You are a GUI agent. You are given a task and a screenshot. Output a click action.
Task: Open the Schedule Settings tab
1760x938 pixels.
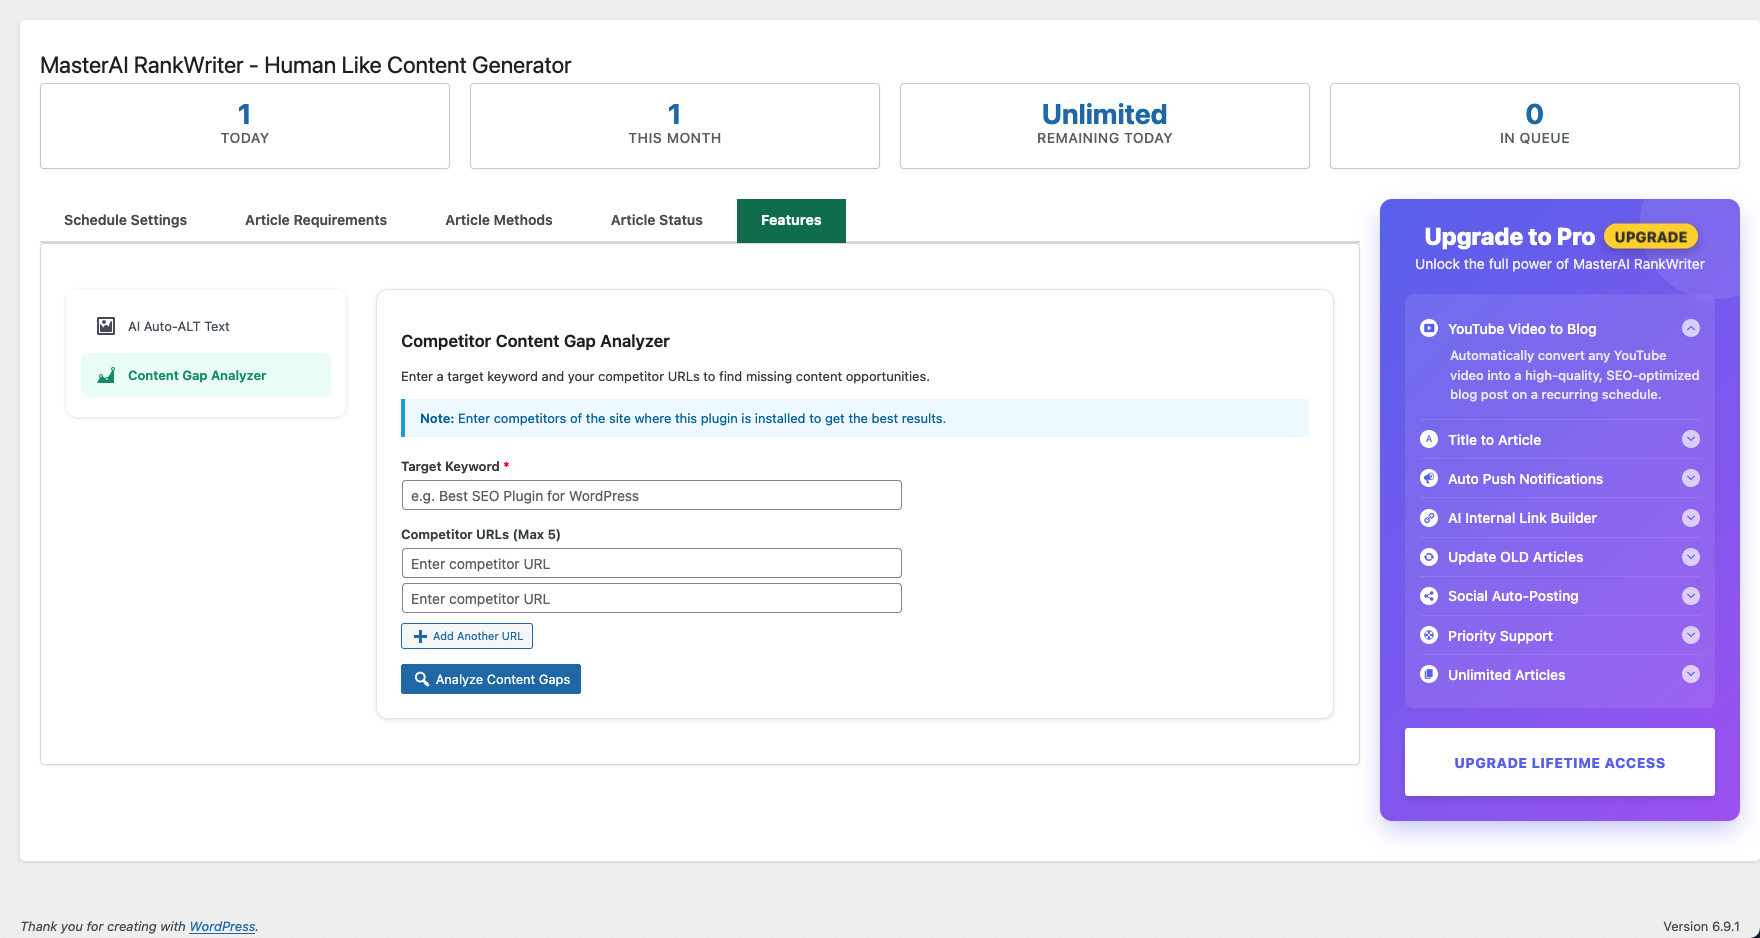coord(125,220)
